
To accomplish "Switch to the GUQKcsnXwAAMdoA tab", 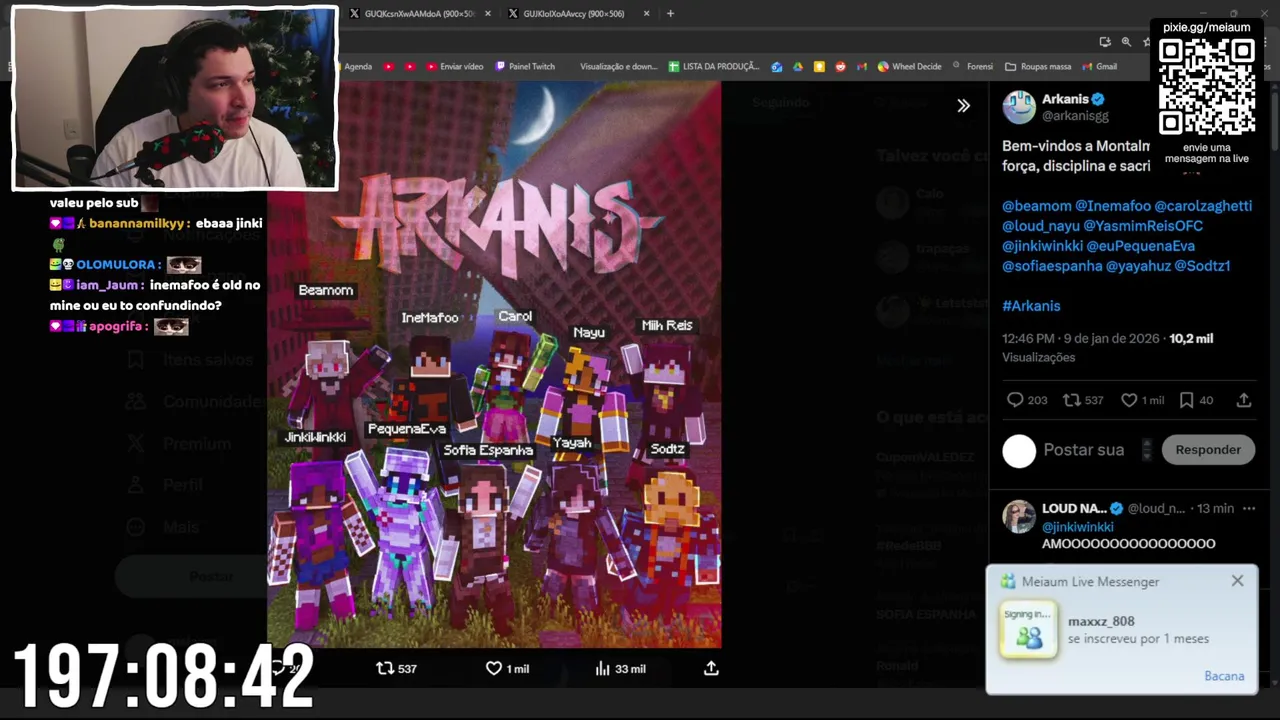I will [x=411, y=14].
